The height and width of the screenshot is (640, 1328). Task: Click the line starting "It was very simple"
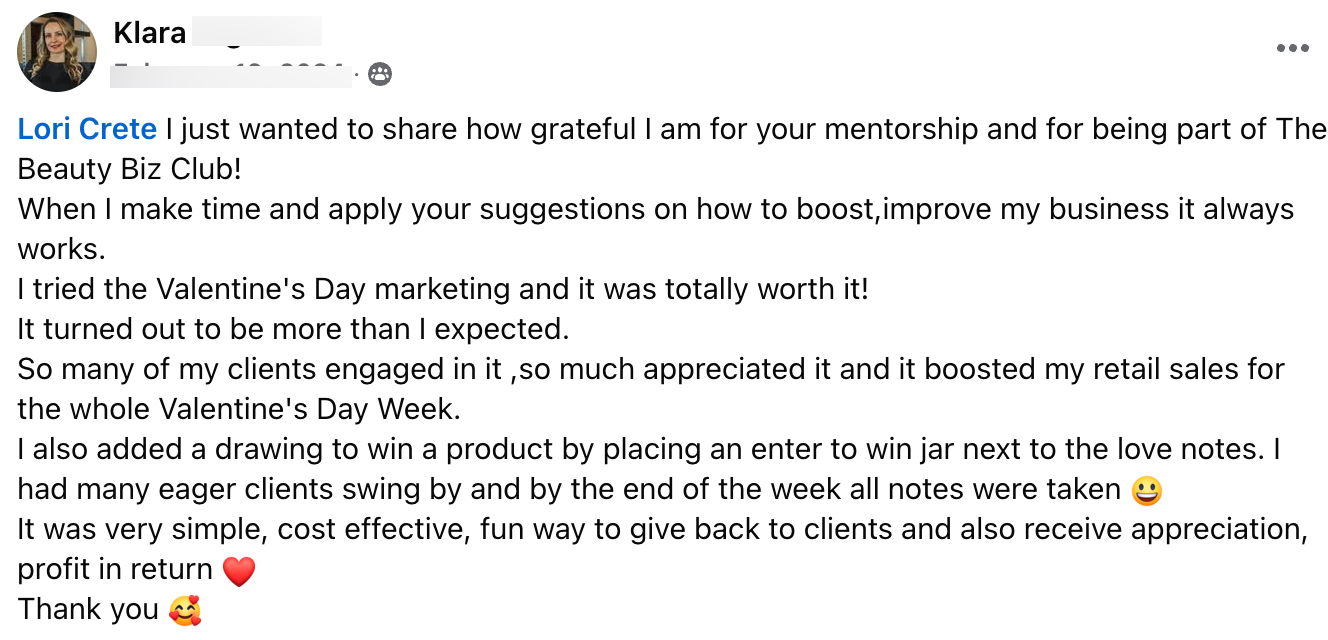coord(660,529)
